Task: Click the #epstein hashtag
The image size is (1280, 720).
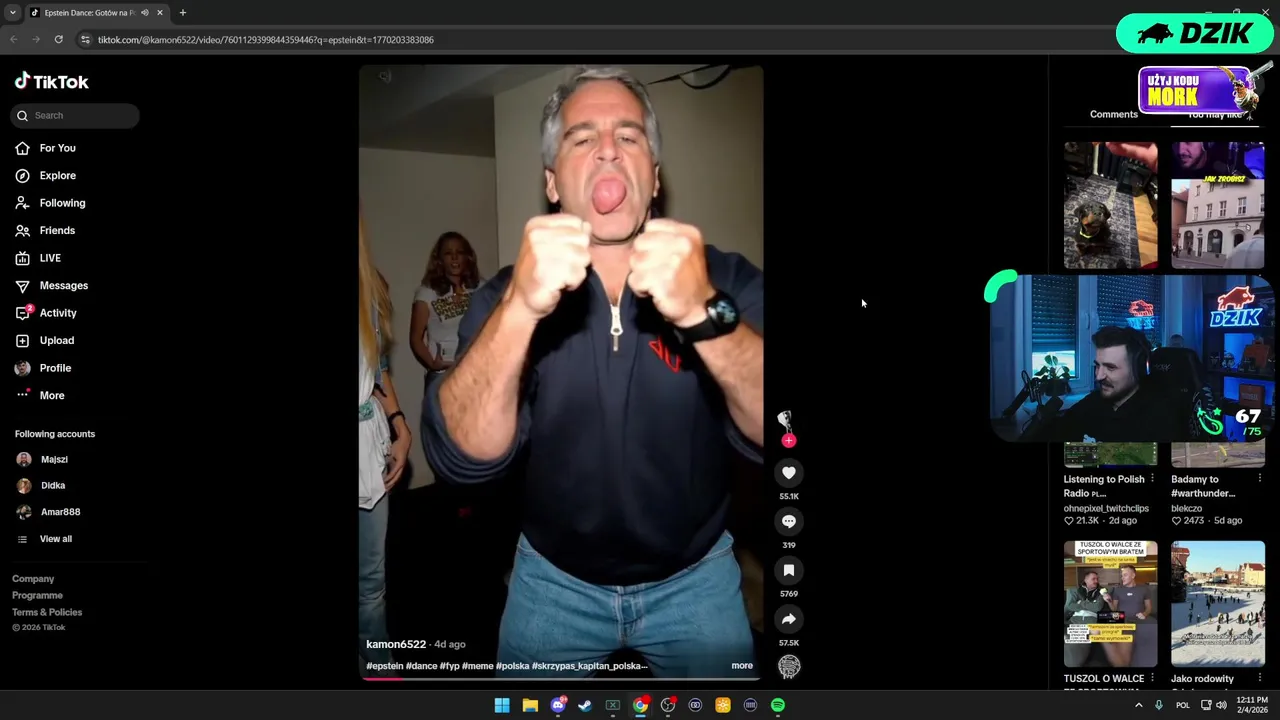Action: [x=385, y=666]
